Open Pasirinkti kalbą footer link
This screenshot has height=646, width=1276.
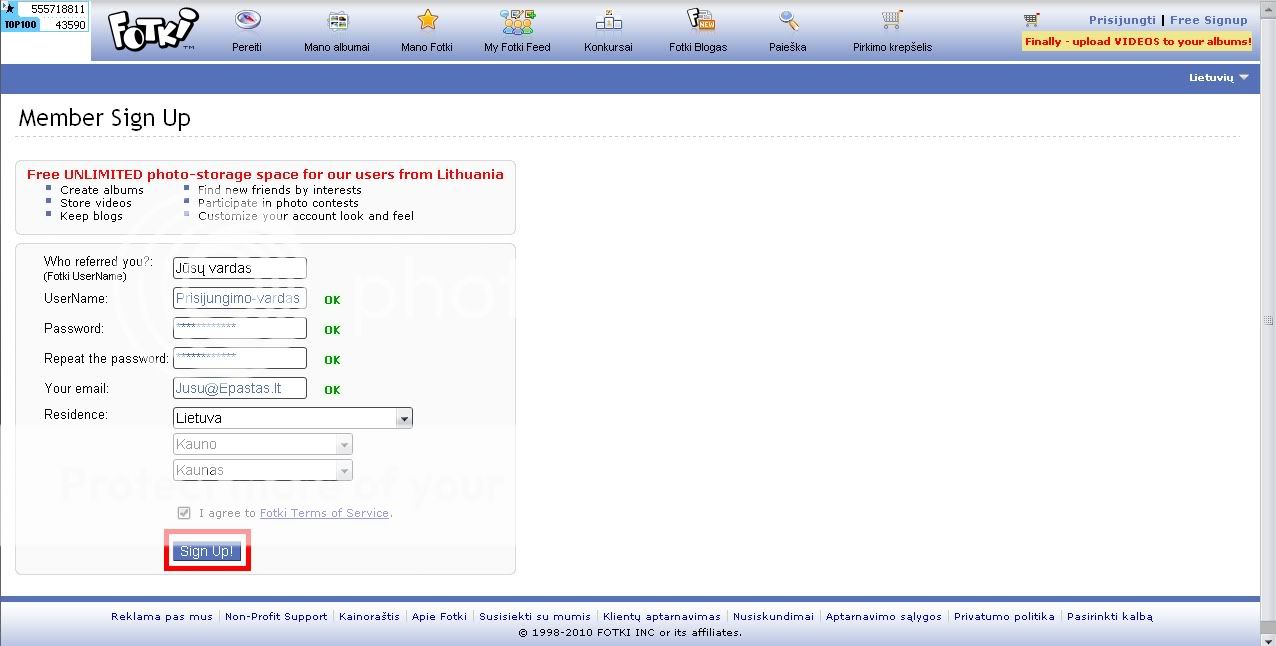[1110, 617]
